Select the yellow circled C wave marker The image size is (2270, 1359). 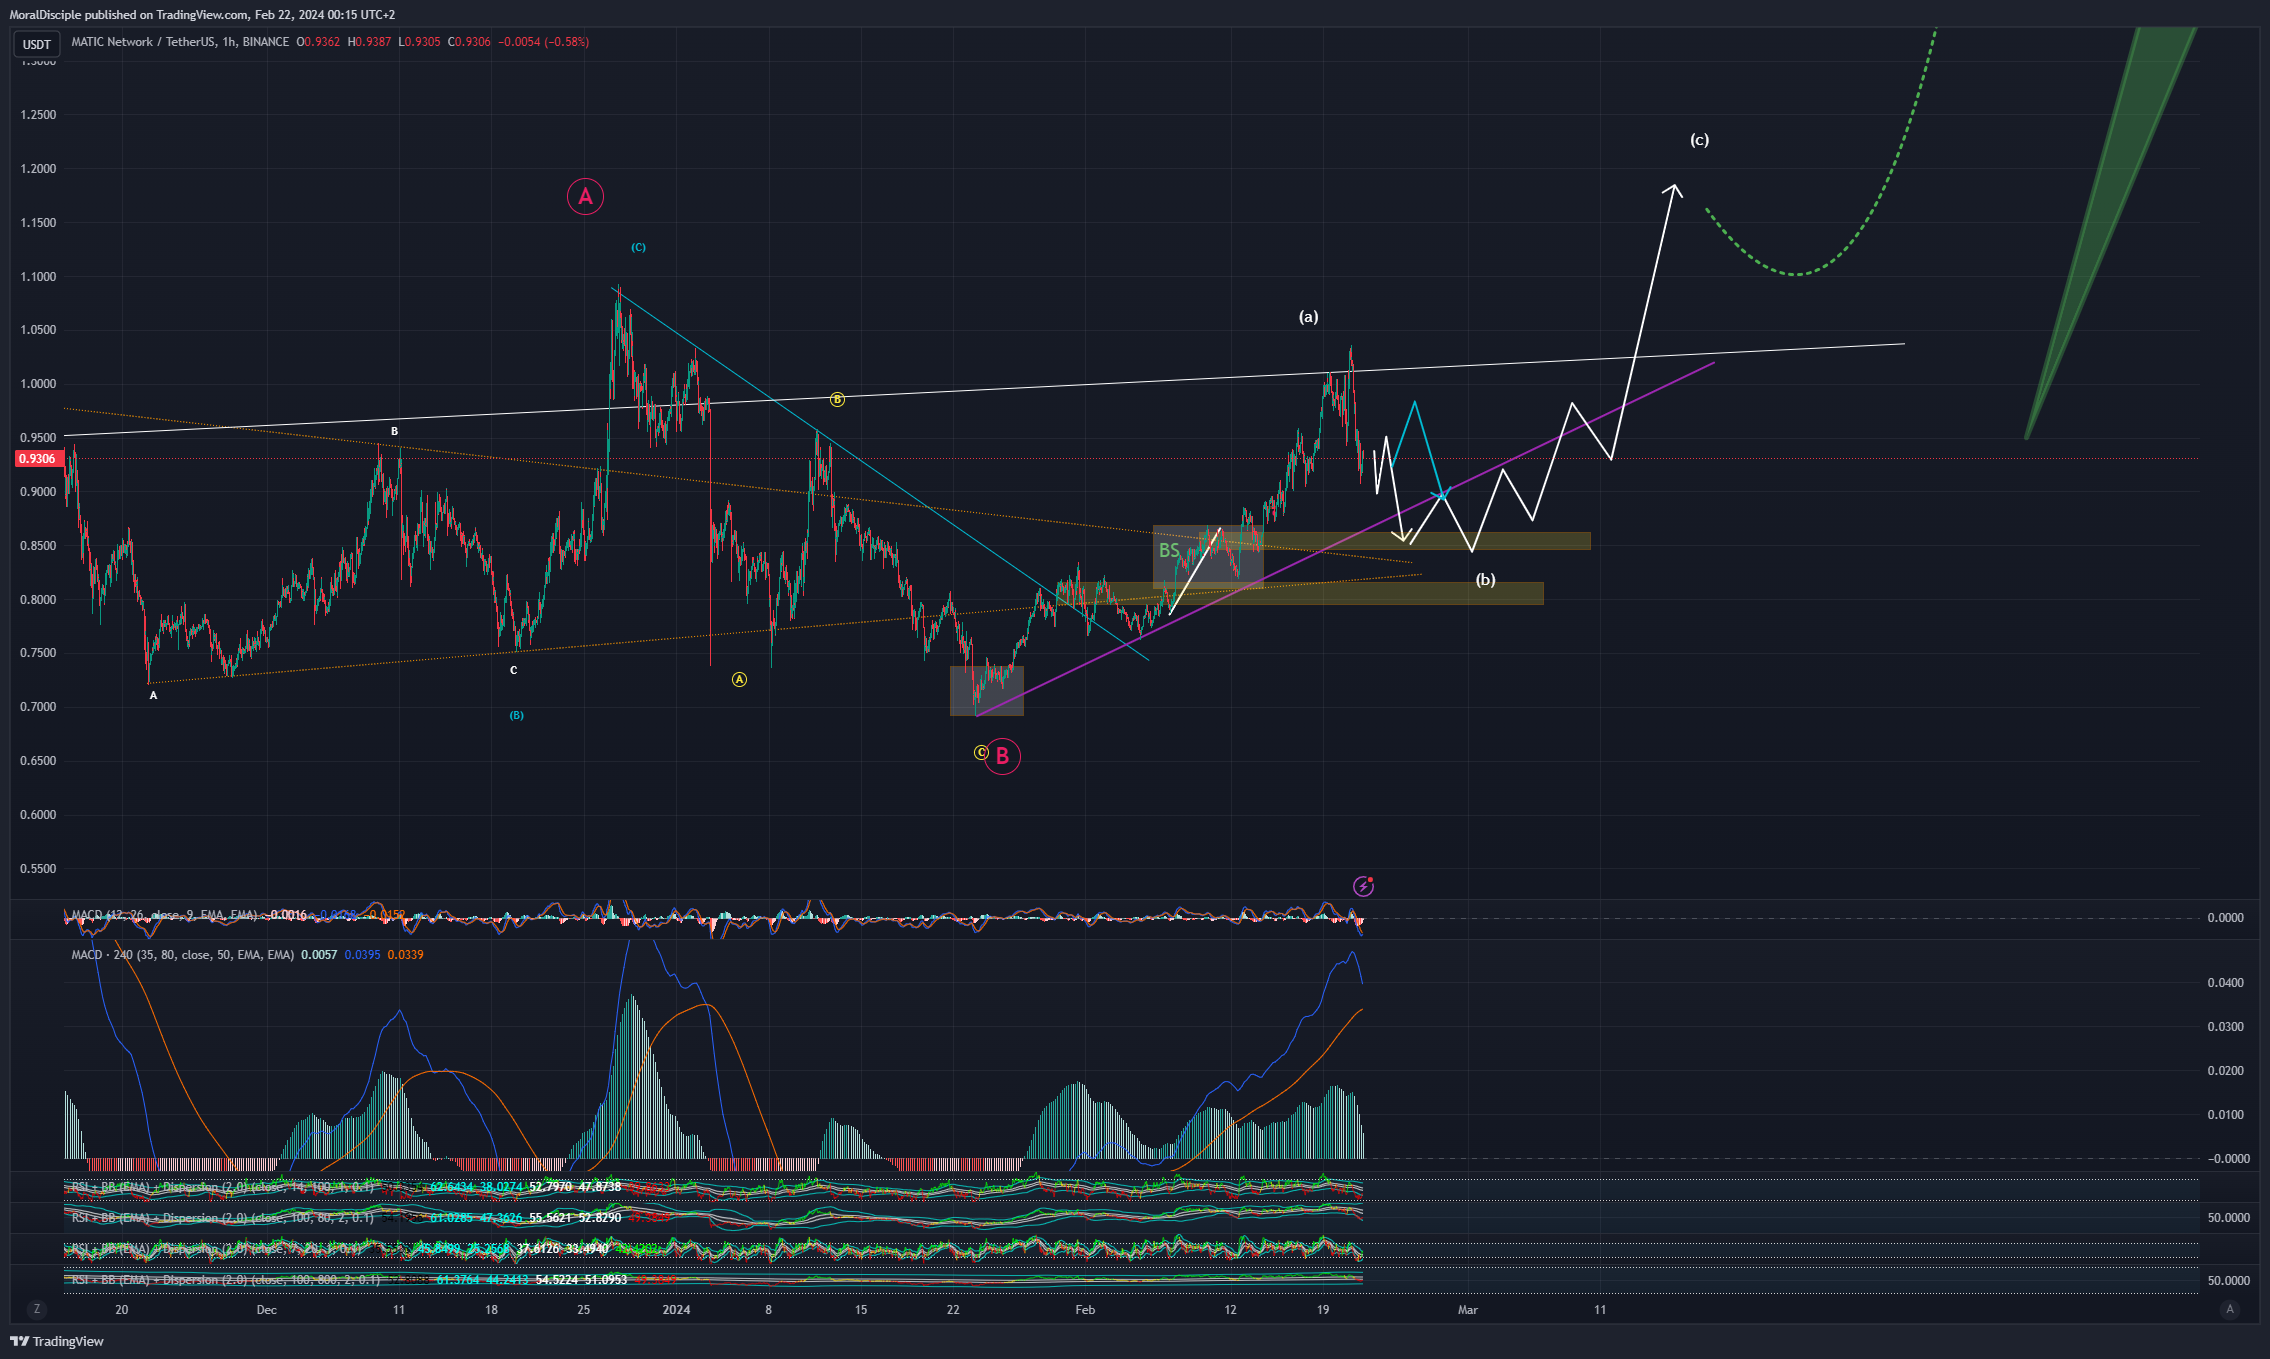(981, 753)
